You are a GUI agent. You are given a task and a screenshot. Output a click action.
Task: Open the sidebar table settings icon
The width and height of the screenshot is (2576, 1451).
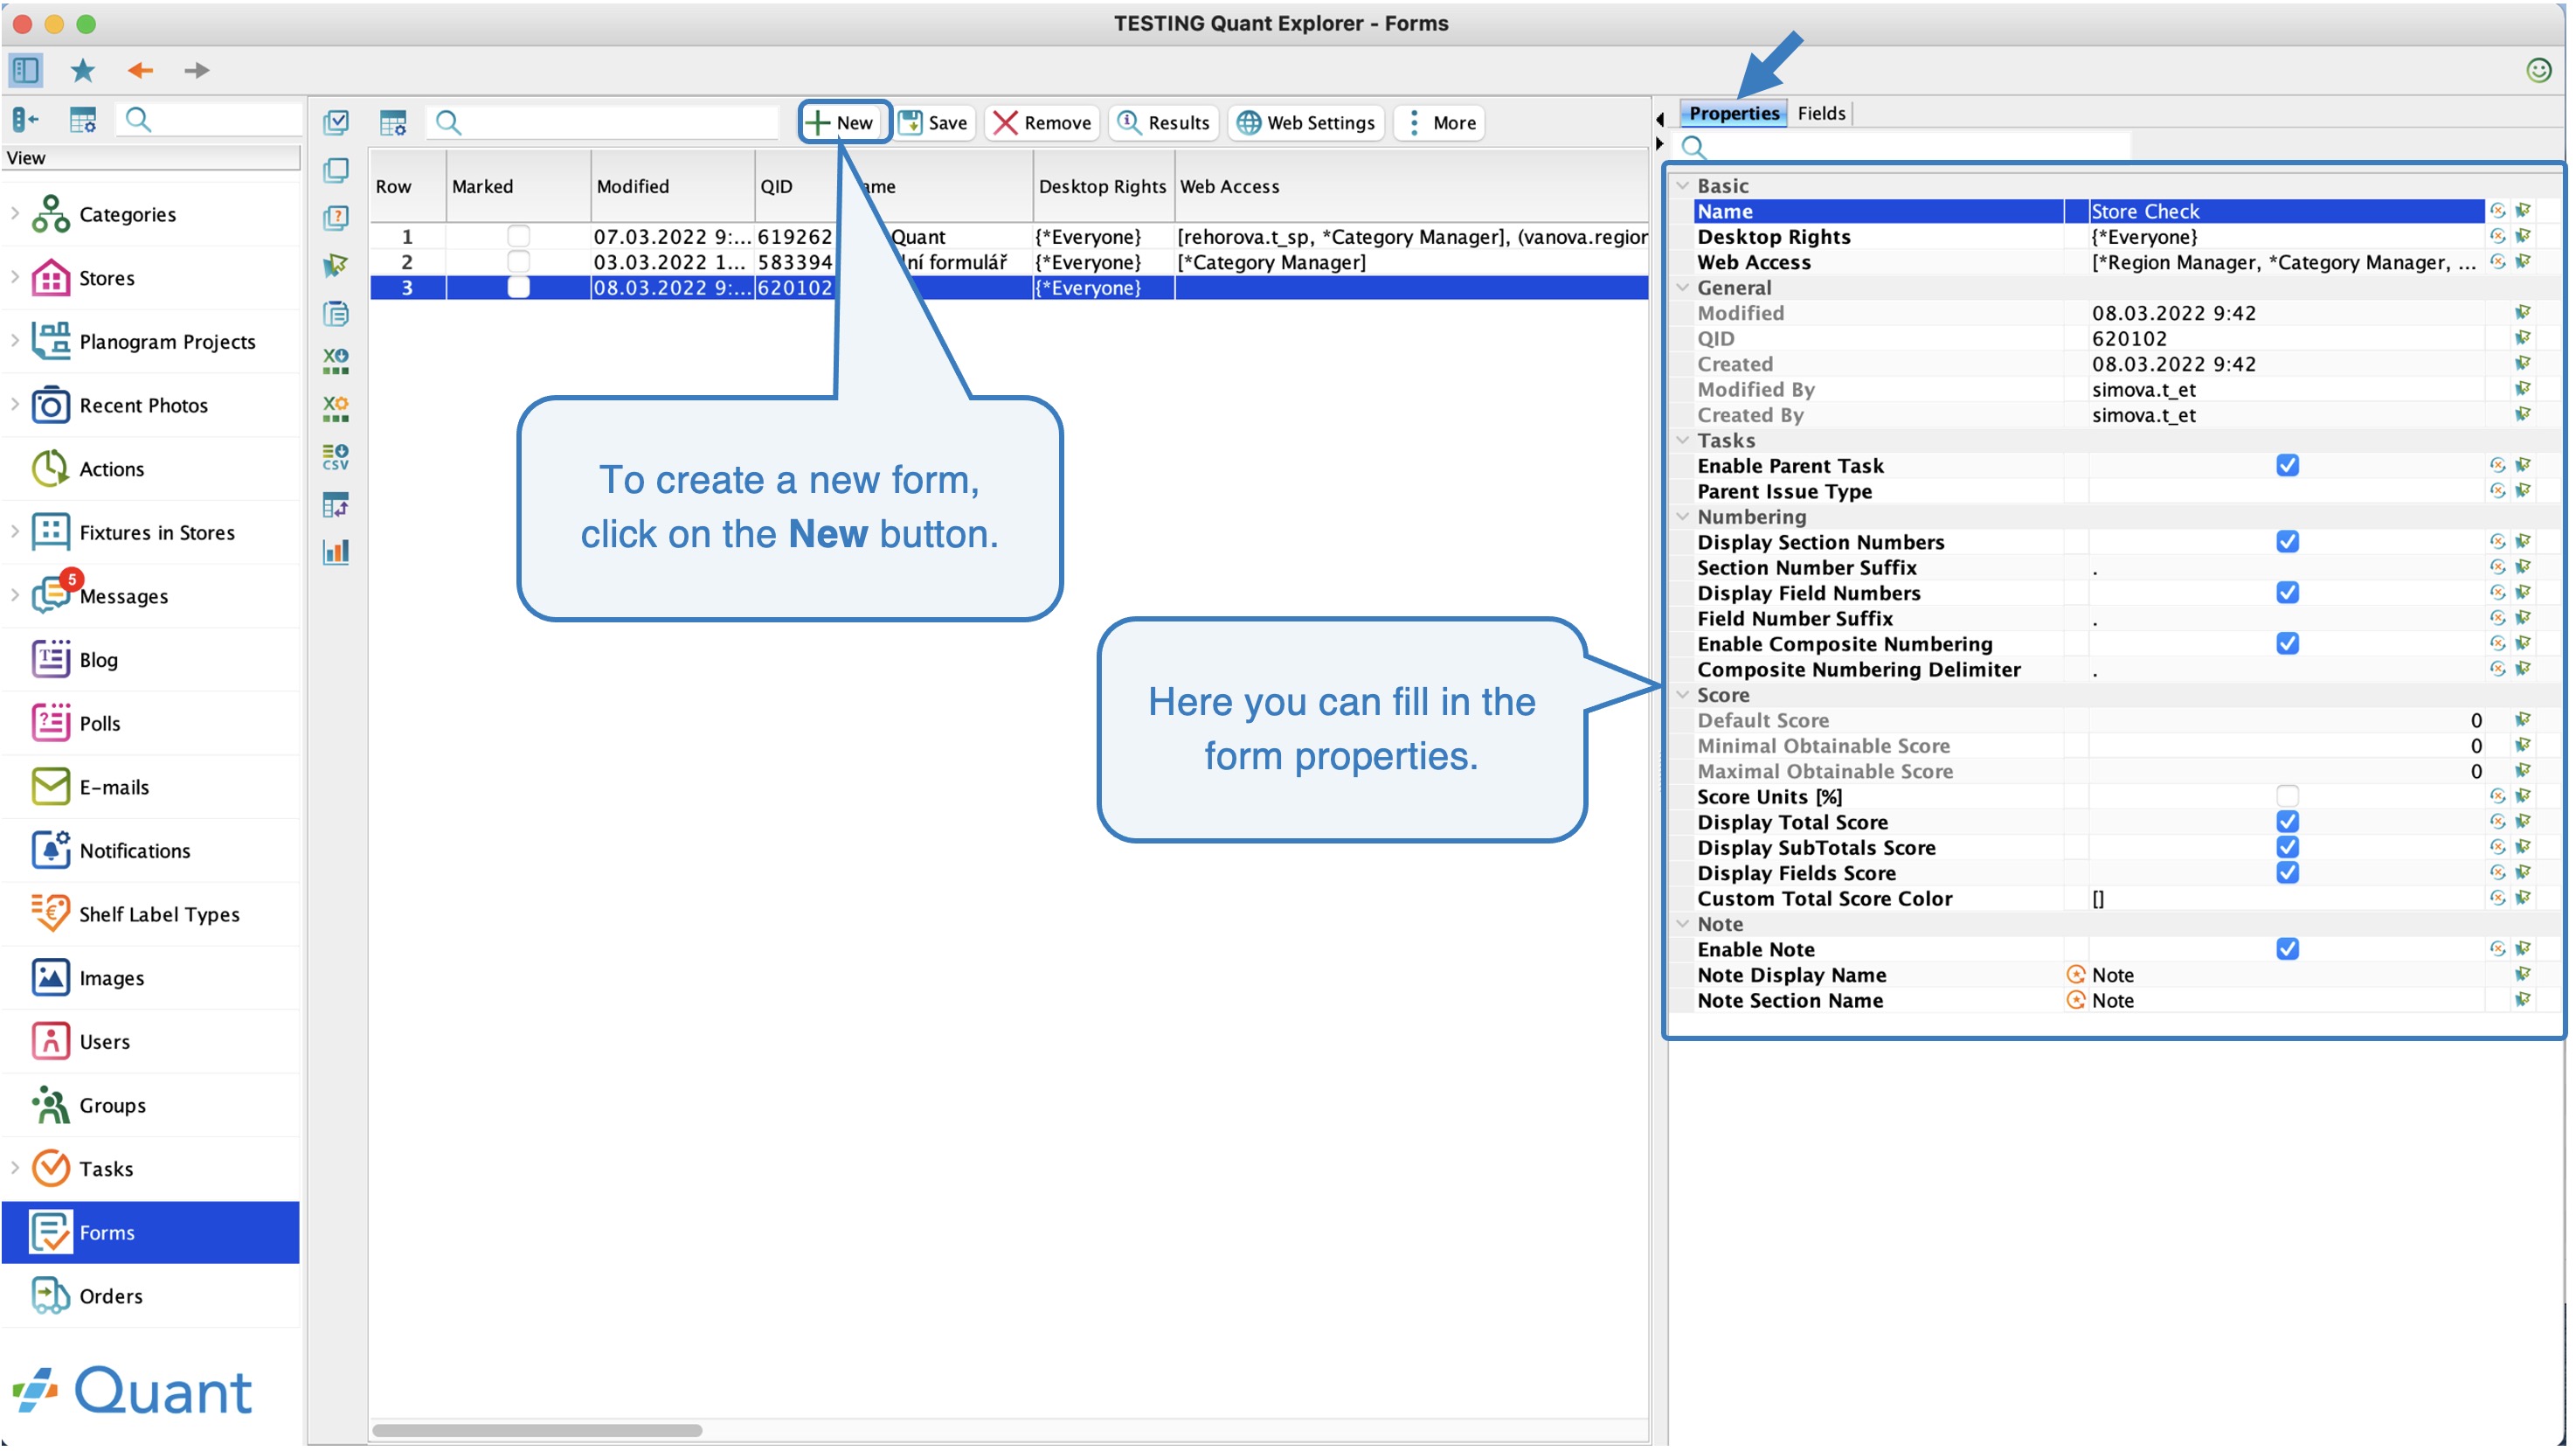click(x=83, y=120)
